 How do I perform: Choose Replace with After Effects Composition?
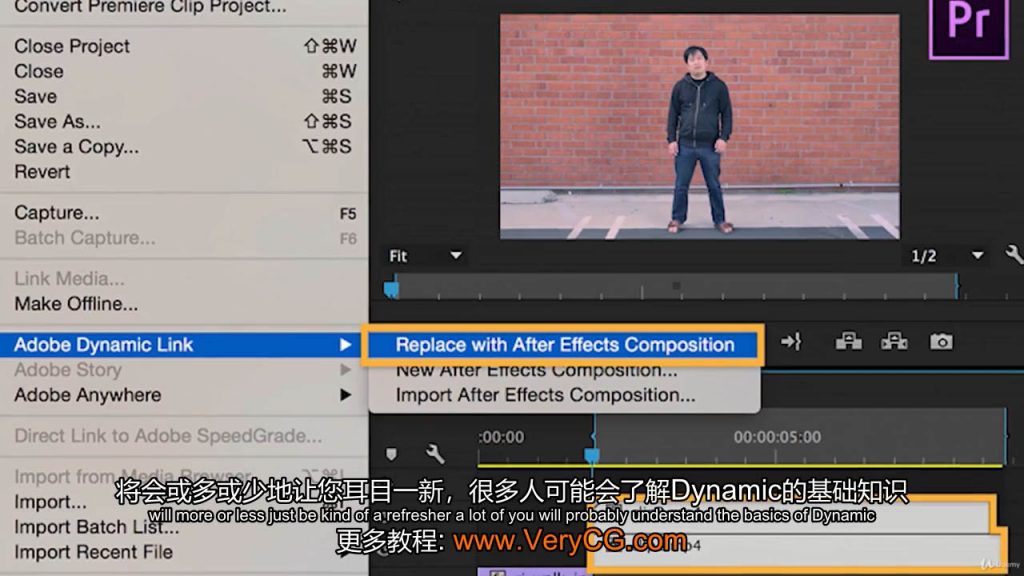pyautogui.click(x=565, y=345)
